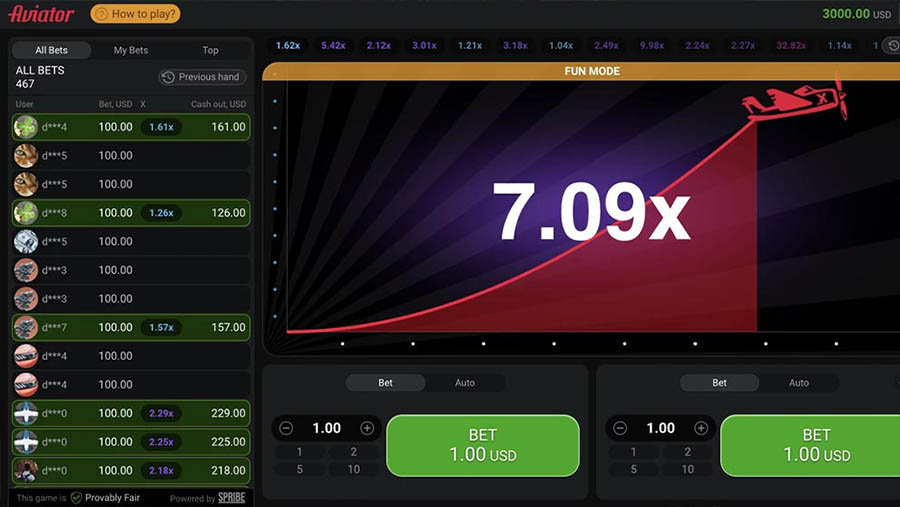
Task: Place bet with first green BET button
Action: [x=482, y=445]
